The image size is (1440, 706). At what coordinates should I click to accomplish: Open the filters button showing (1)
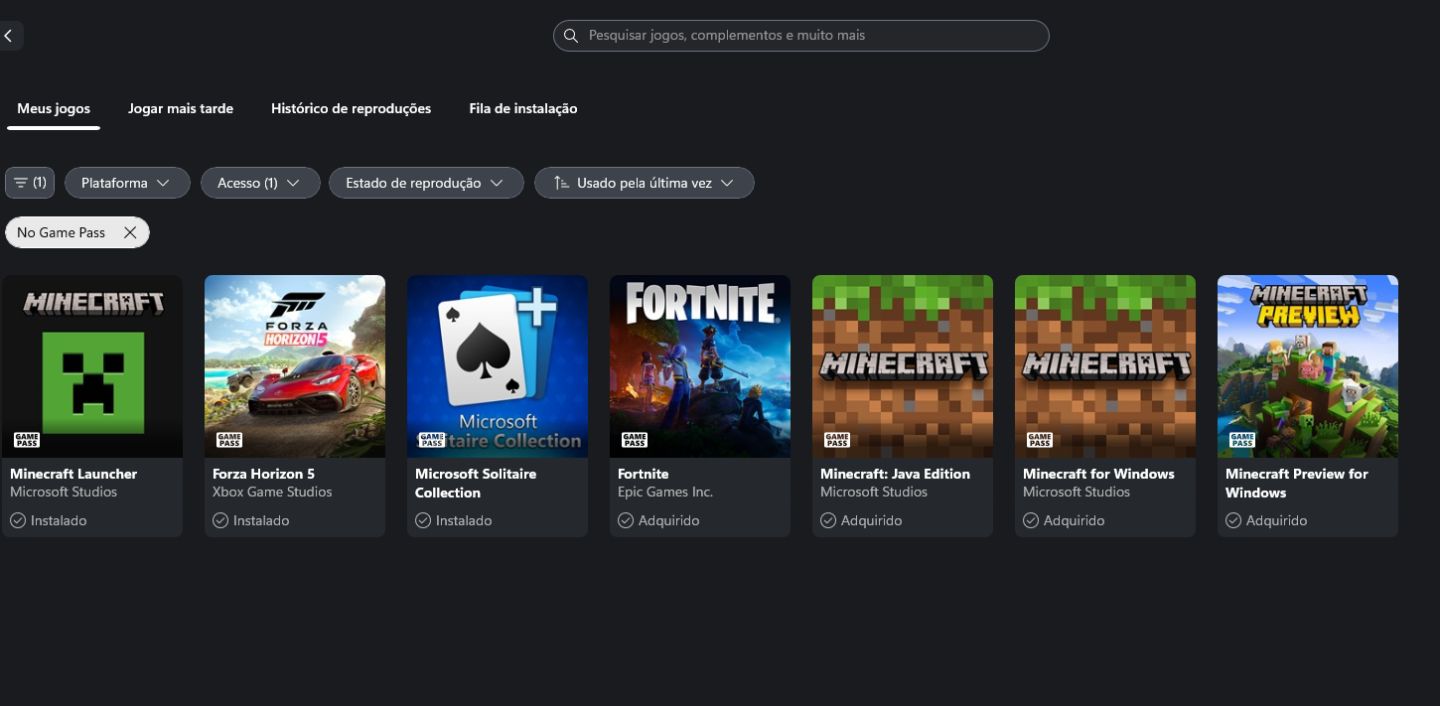[30, 183]
